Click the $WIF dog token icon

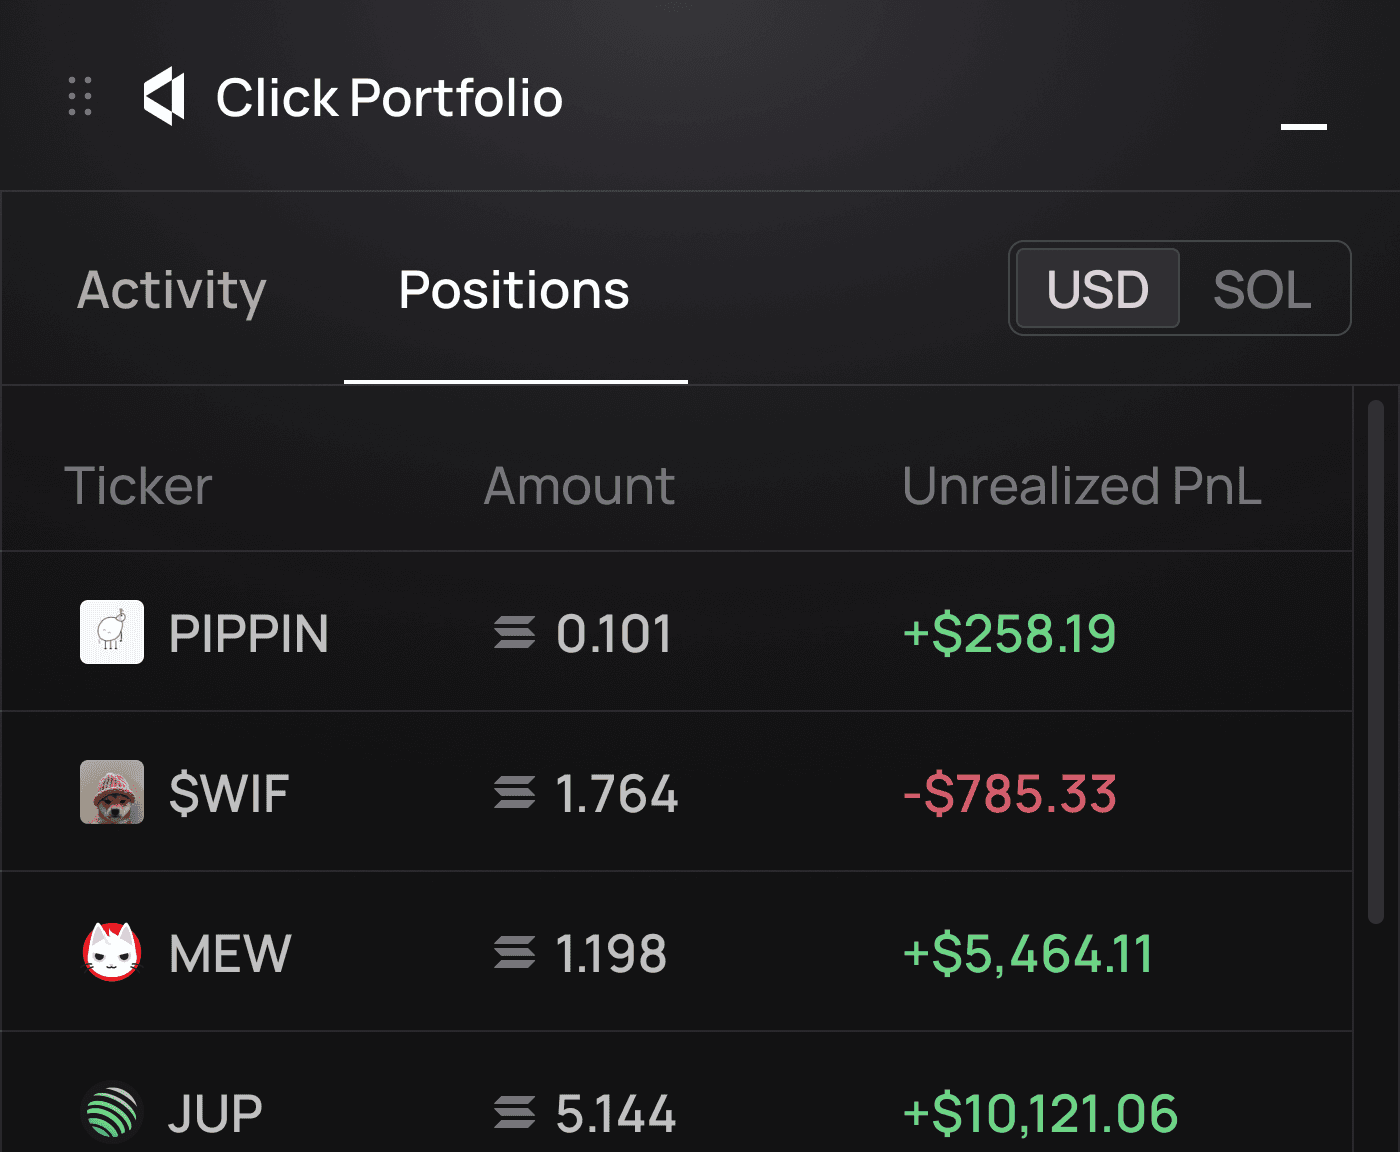pyautogui.click(x=112, y=792)
